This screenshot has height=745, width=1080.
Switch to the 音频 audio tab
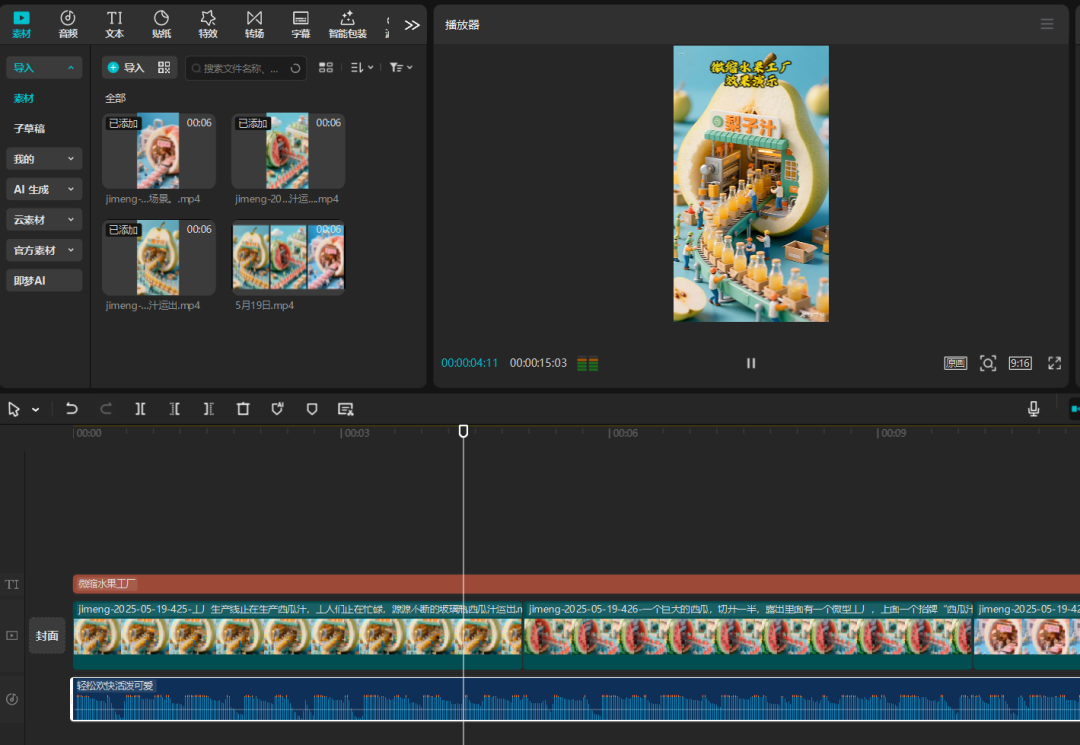tap(68, 24)
